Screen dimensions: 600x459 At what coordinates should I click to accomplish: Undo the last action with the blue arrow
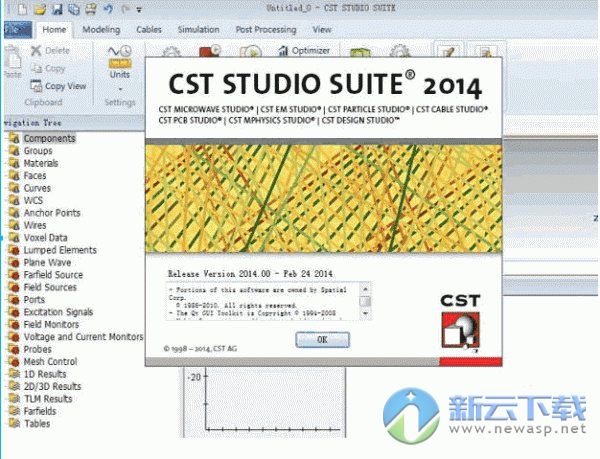coord(108,9)
